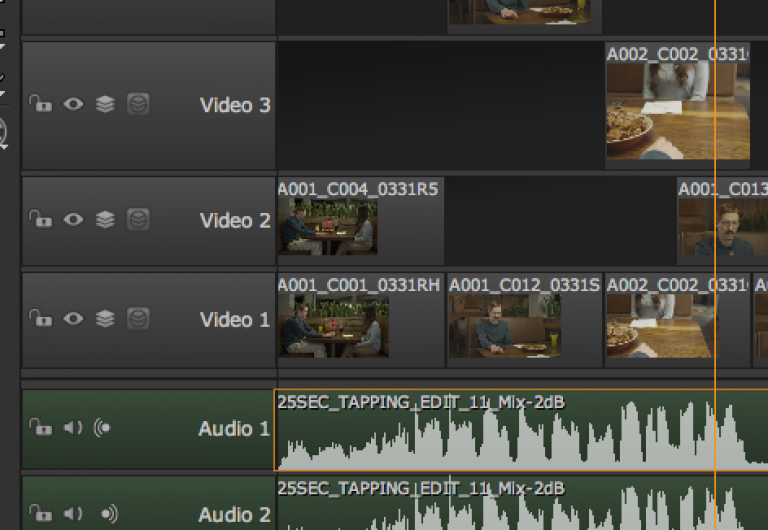Click the layers stack icon on Video 1
Screen dimensions: 768x530
point(105,319)
